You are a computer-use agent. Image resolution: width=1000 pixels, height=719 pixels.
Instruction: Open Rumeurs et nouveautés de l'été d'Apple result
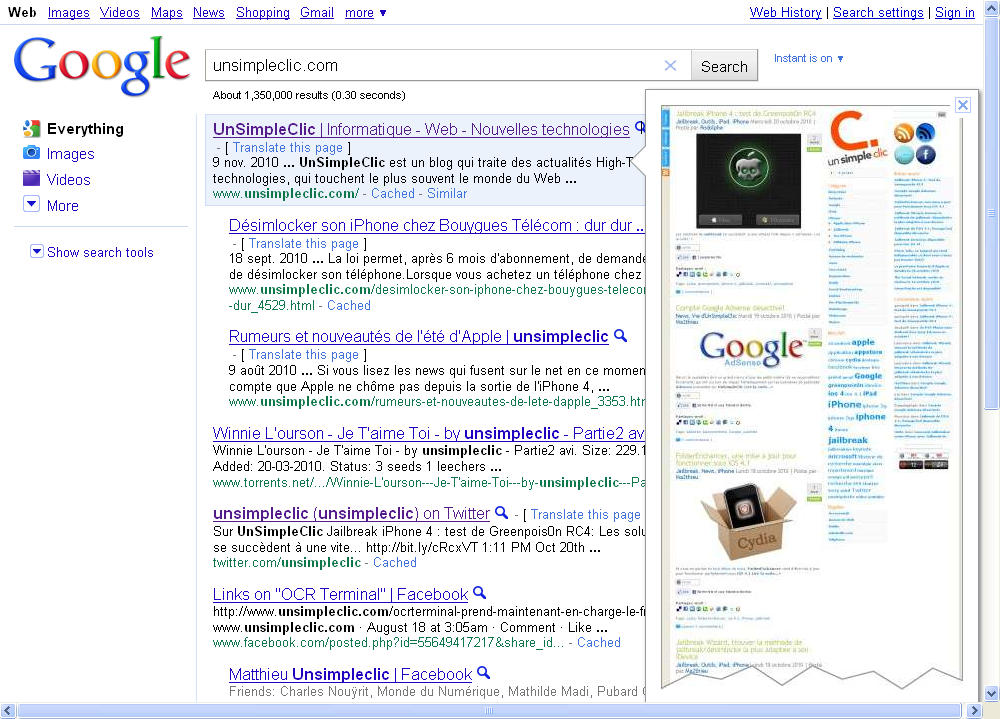point(418,336)
